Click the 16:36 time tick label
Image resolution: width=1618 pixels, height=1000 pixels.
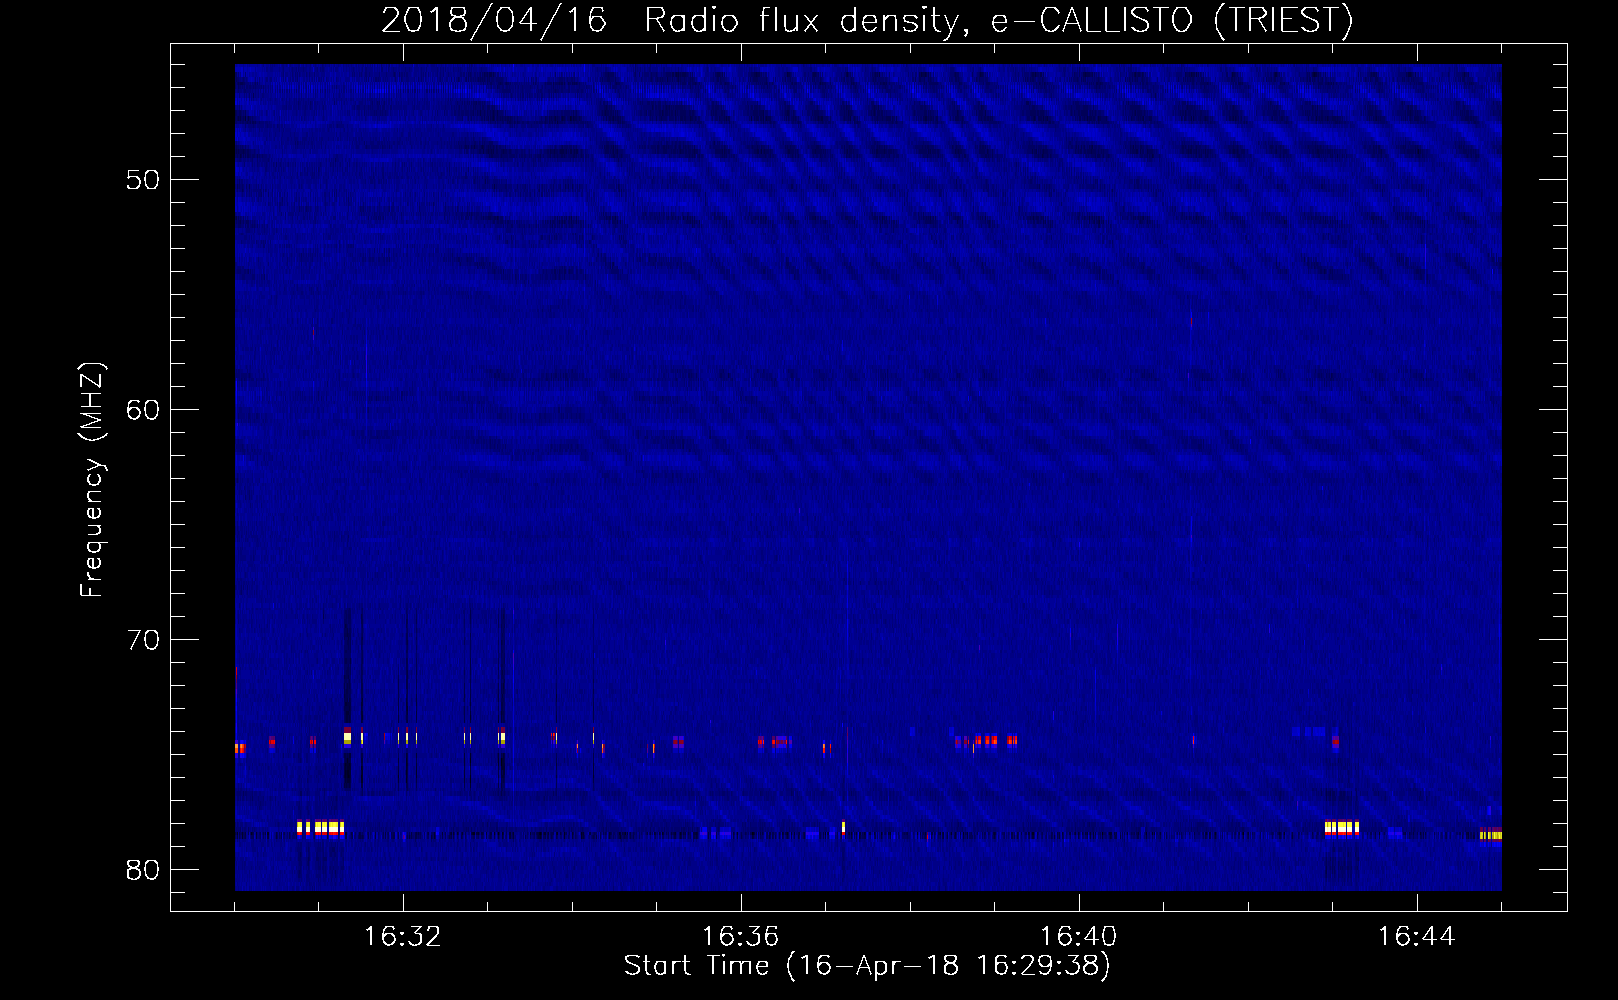pyautogui.click(x=740, y=937)
